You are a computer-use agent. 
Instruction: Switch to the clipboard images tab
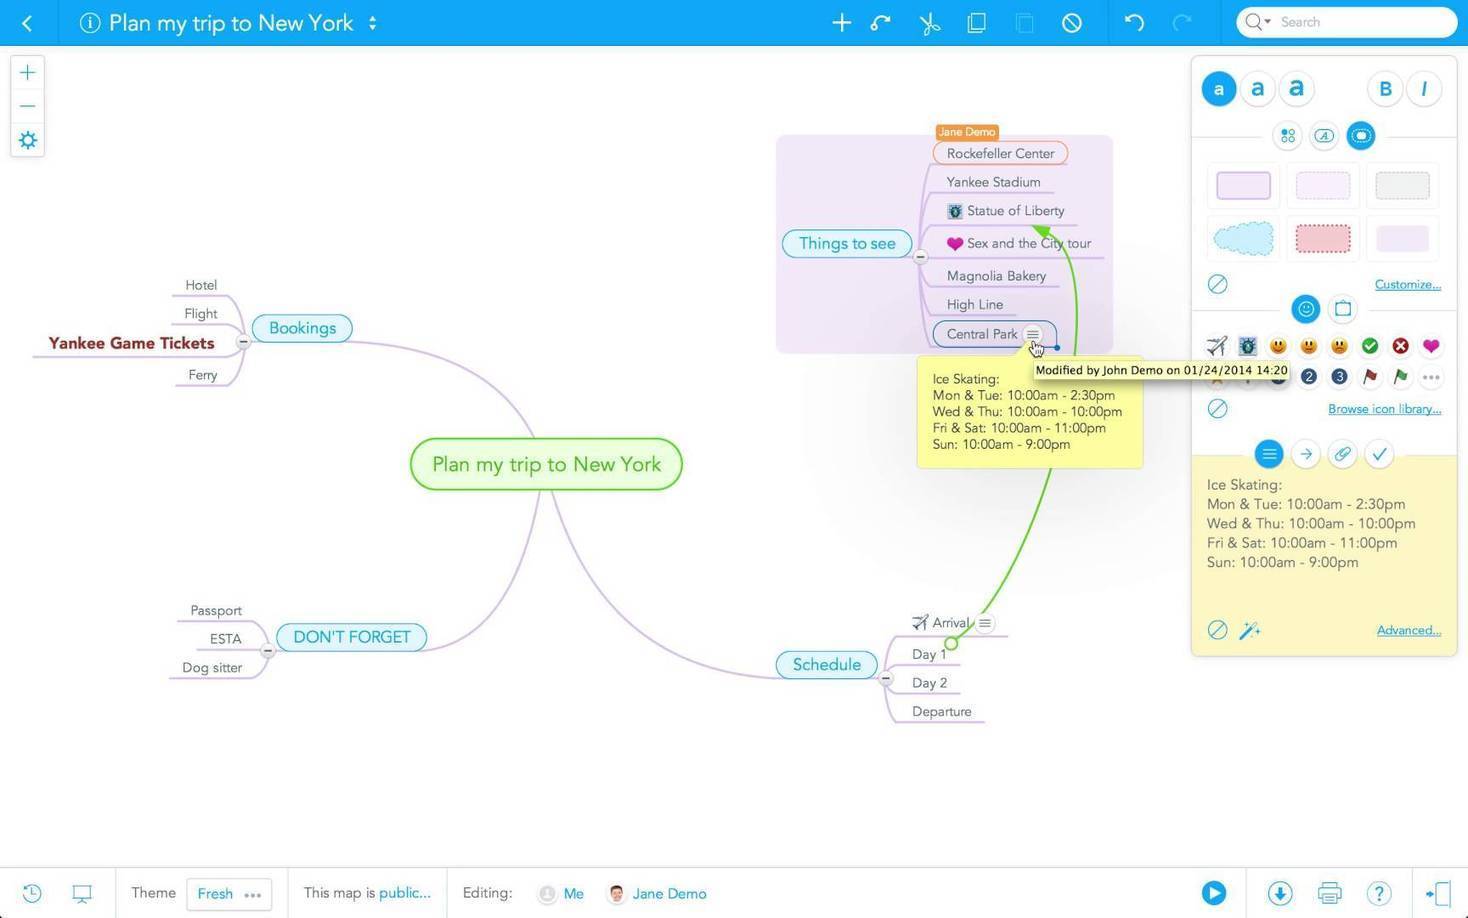click(1343, 309)
